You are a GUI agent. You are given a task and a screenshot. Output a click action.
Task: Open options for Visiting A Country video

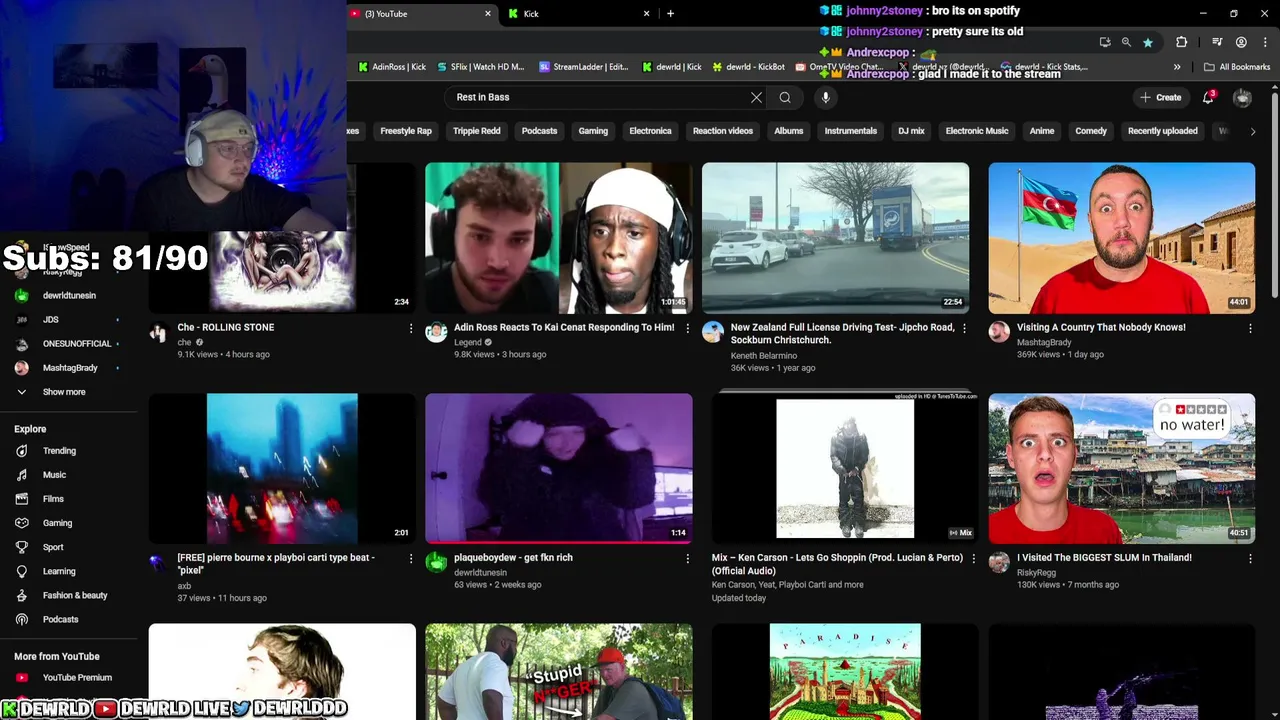coord(1250,328)
